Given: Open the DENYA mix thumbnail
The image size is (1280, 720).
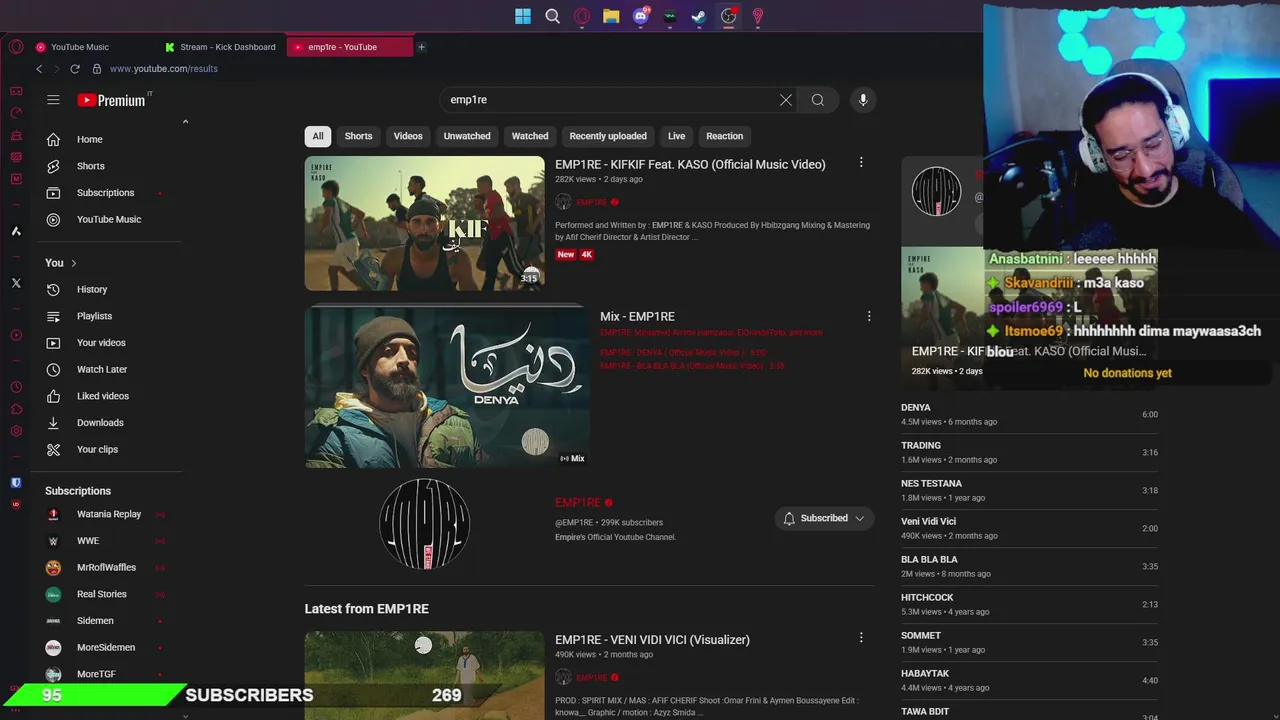Looking at the screenshot, I should tap(447, 386).
